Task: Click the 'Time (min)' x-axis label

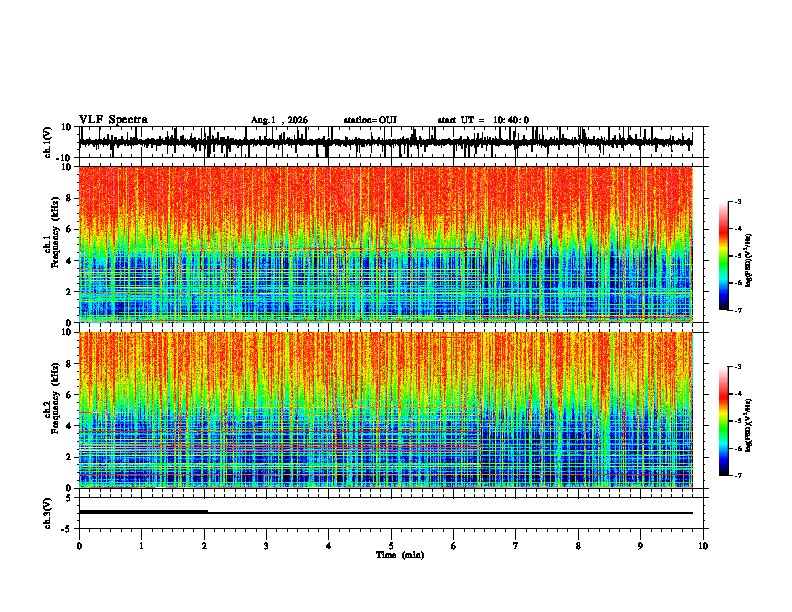Action: point(400,555)
